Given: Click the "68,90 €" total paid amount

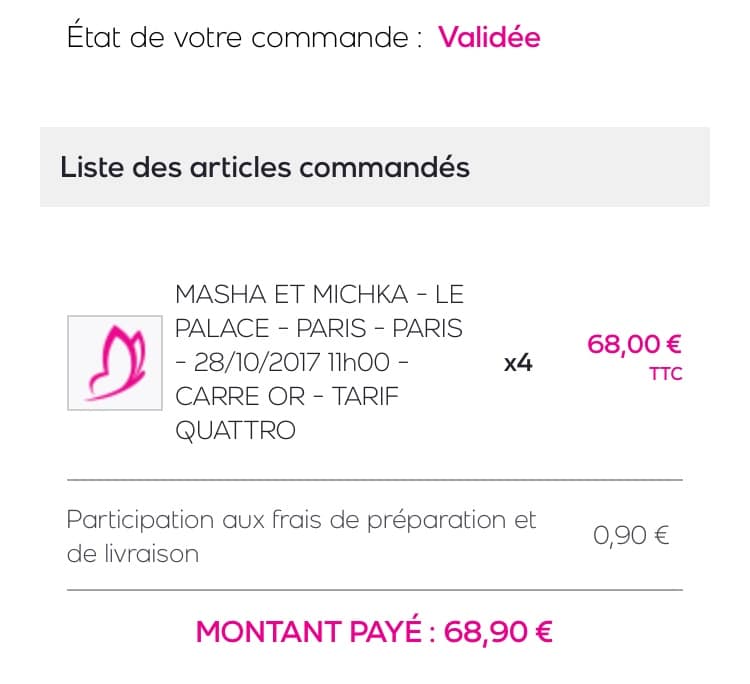Looking at the screenshot, I should tap(498, 633).
